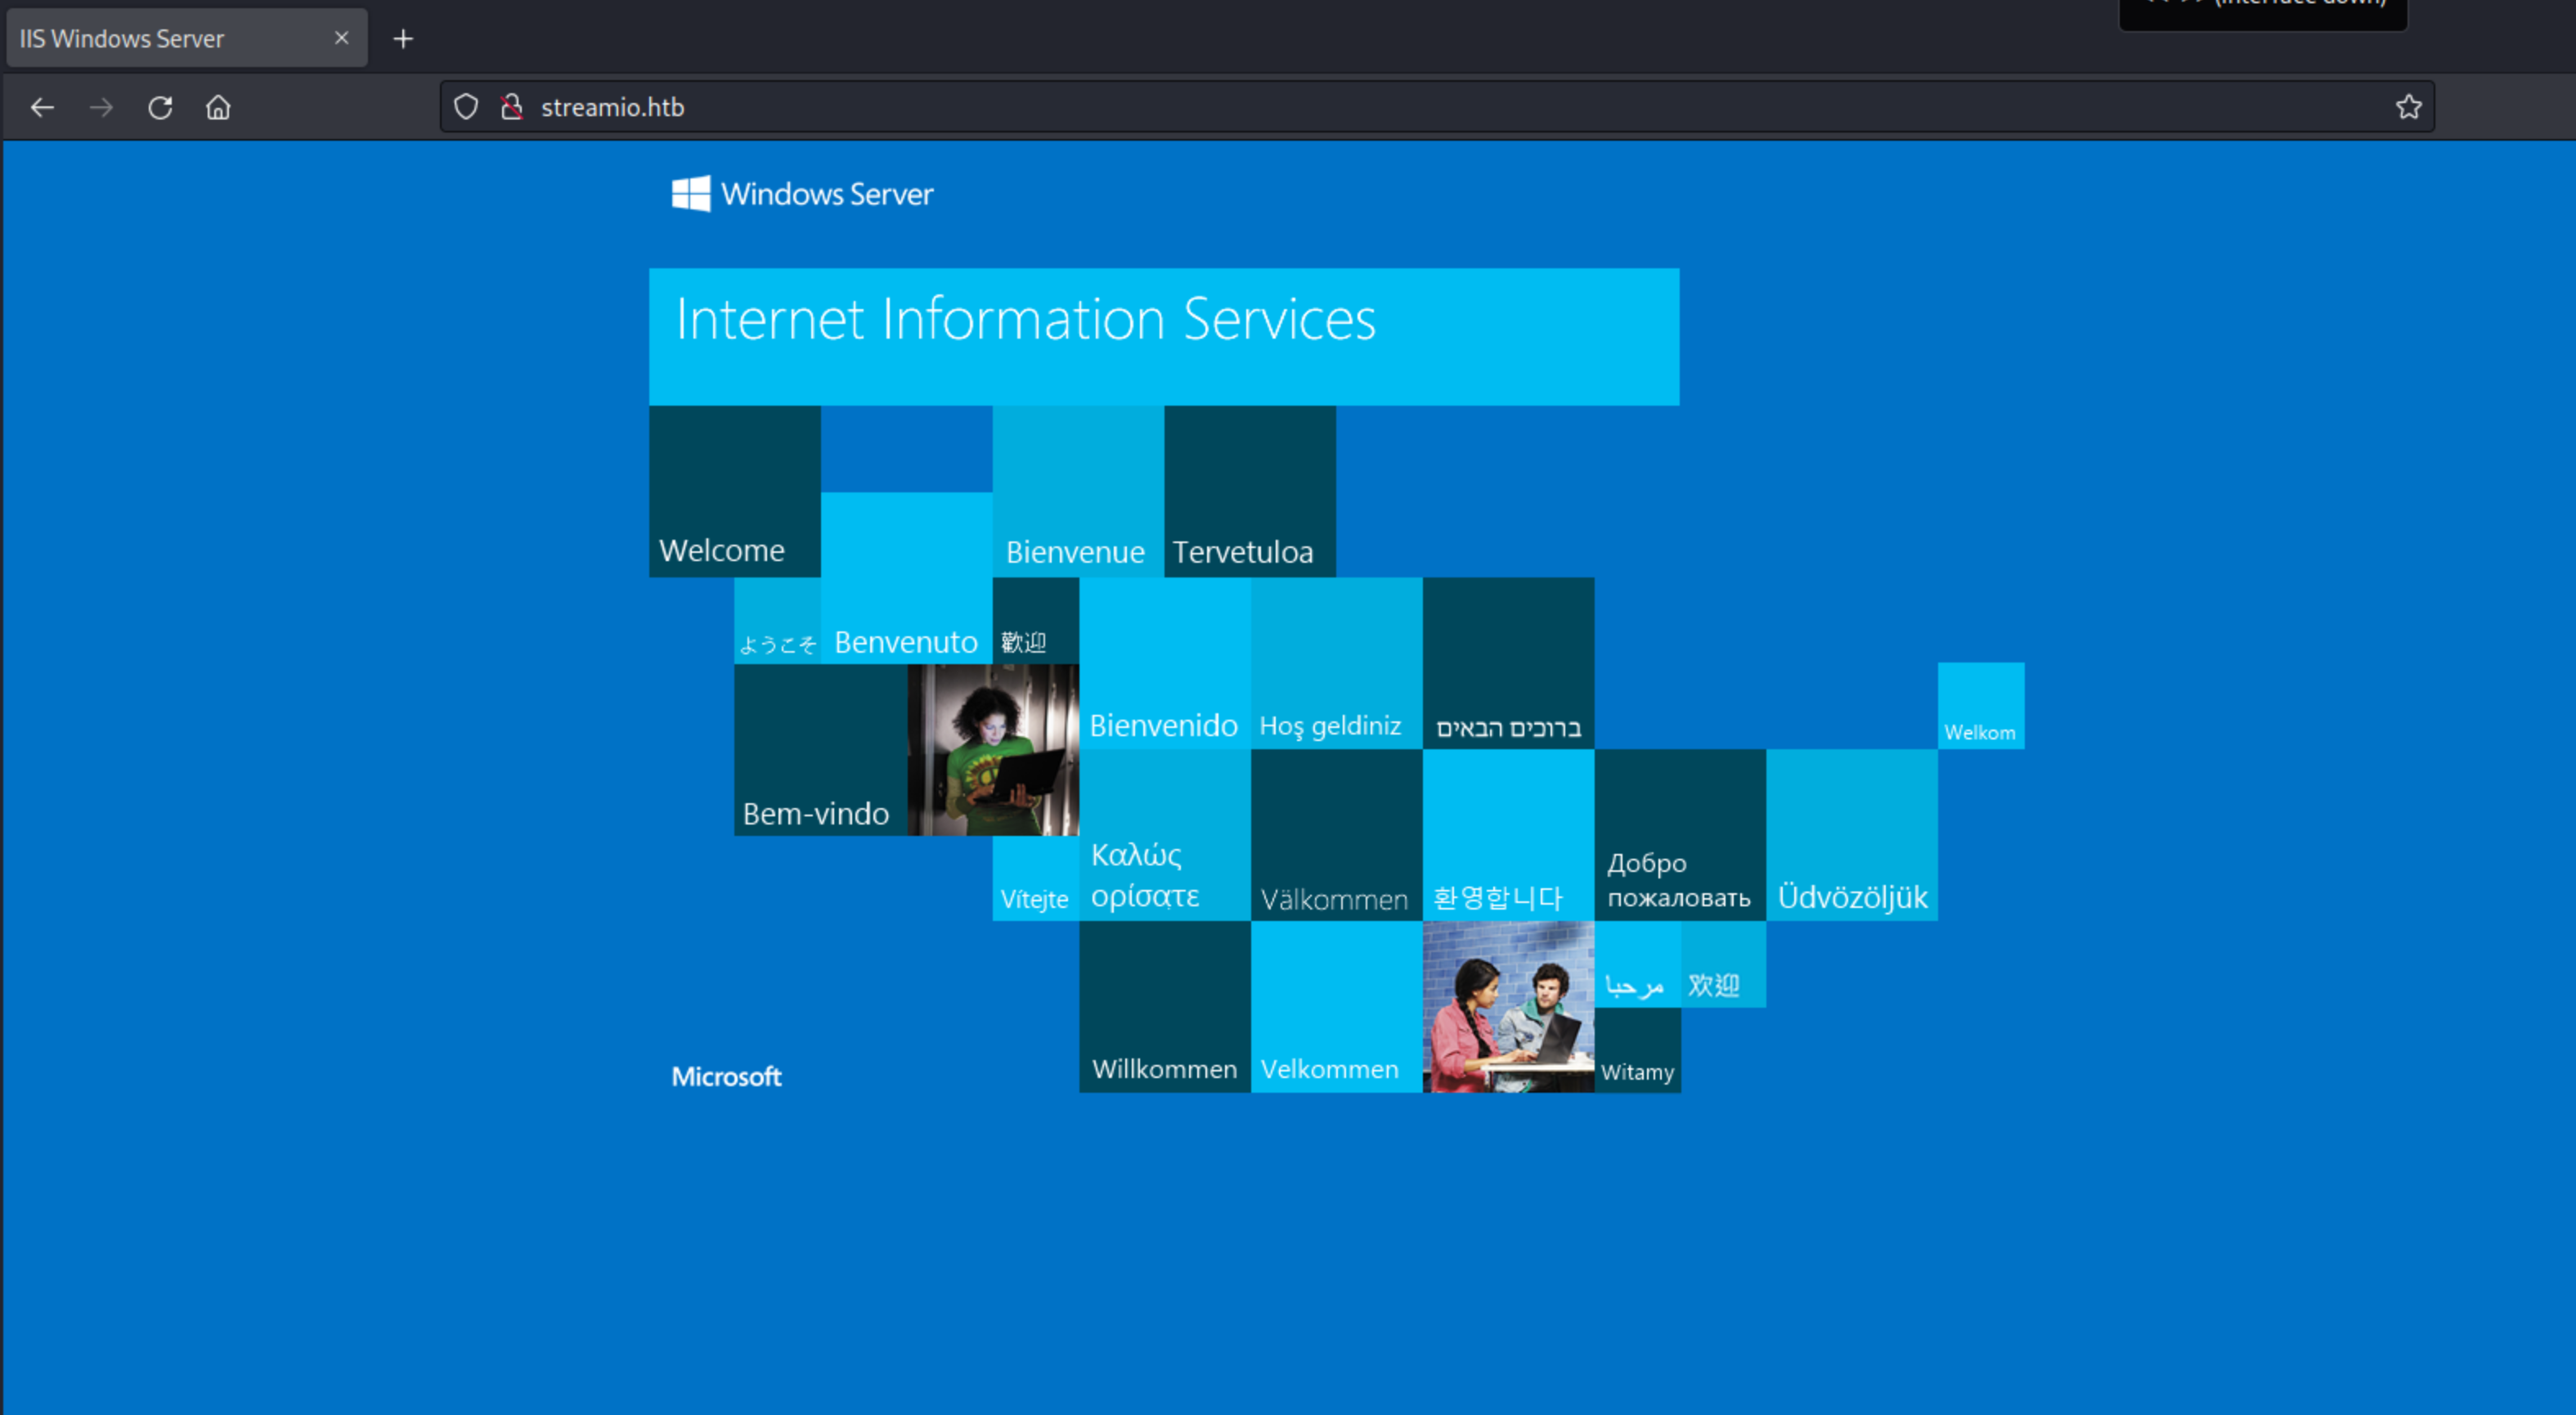This screenshot has width=2576, height=1415.
Task: Click the Bem-vindo tile
Action: pyautogui.click(x=821, y=750)
